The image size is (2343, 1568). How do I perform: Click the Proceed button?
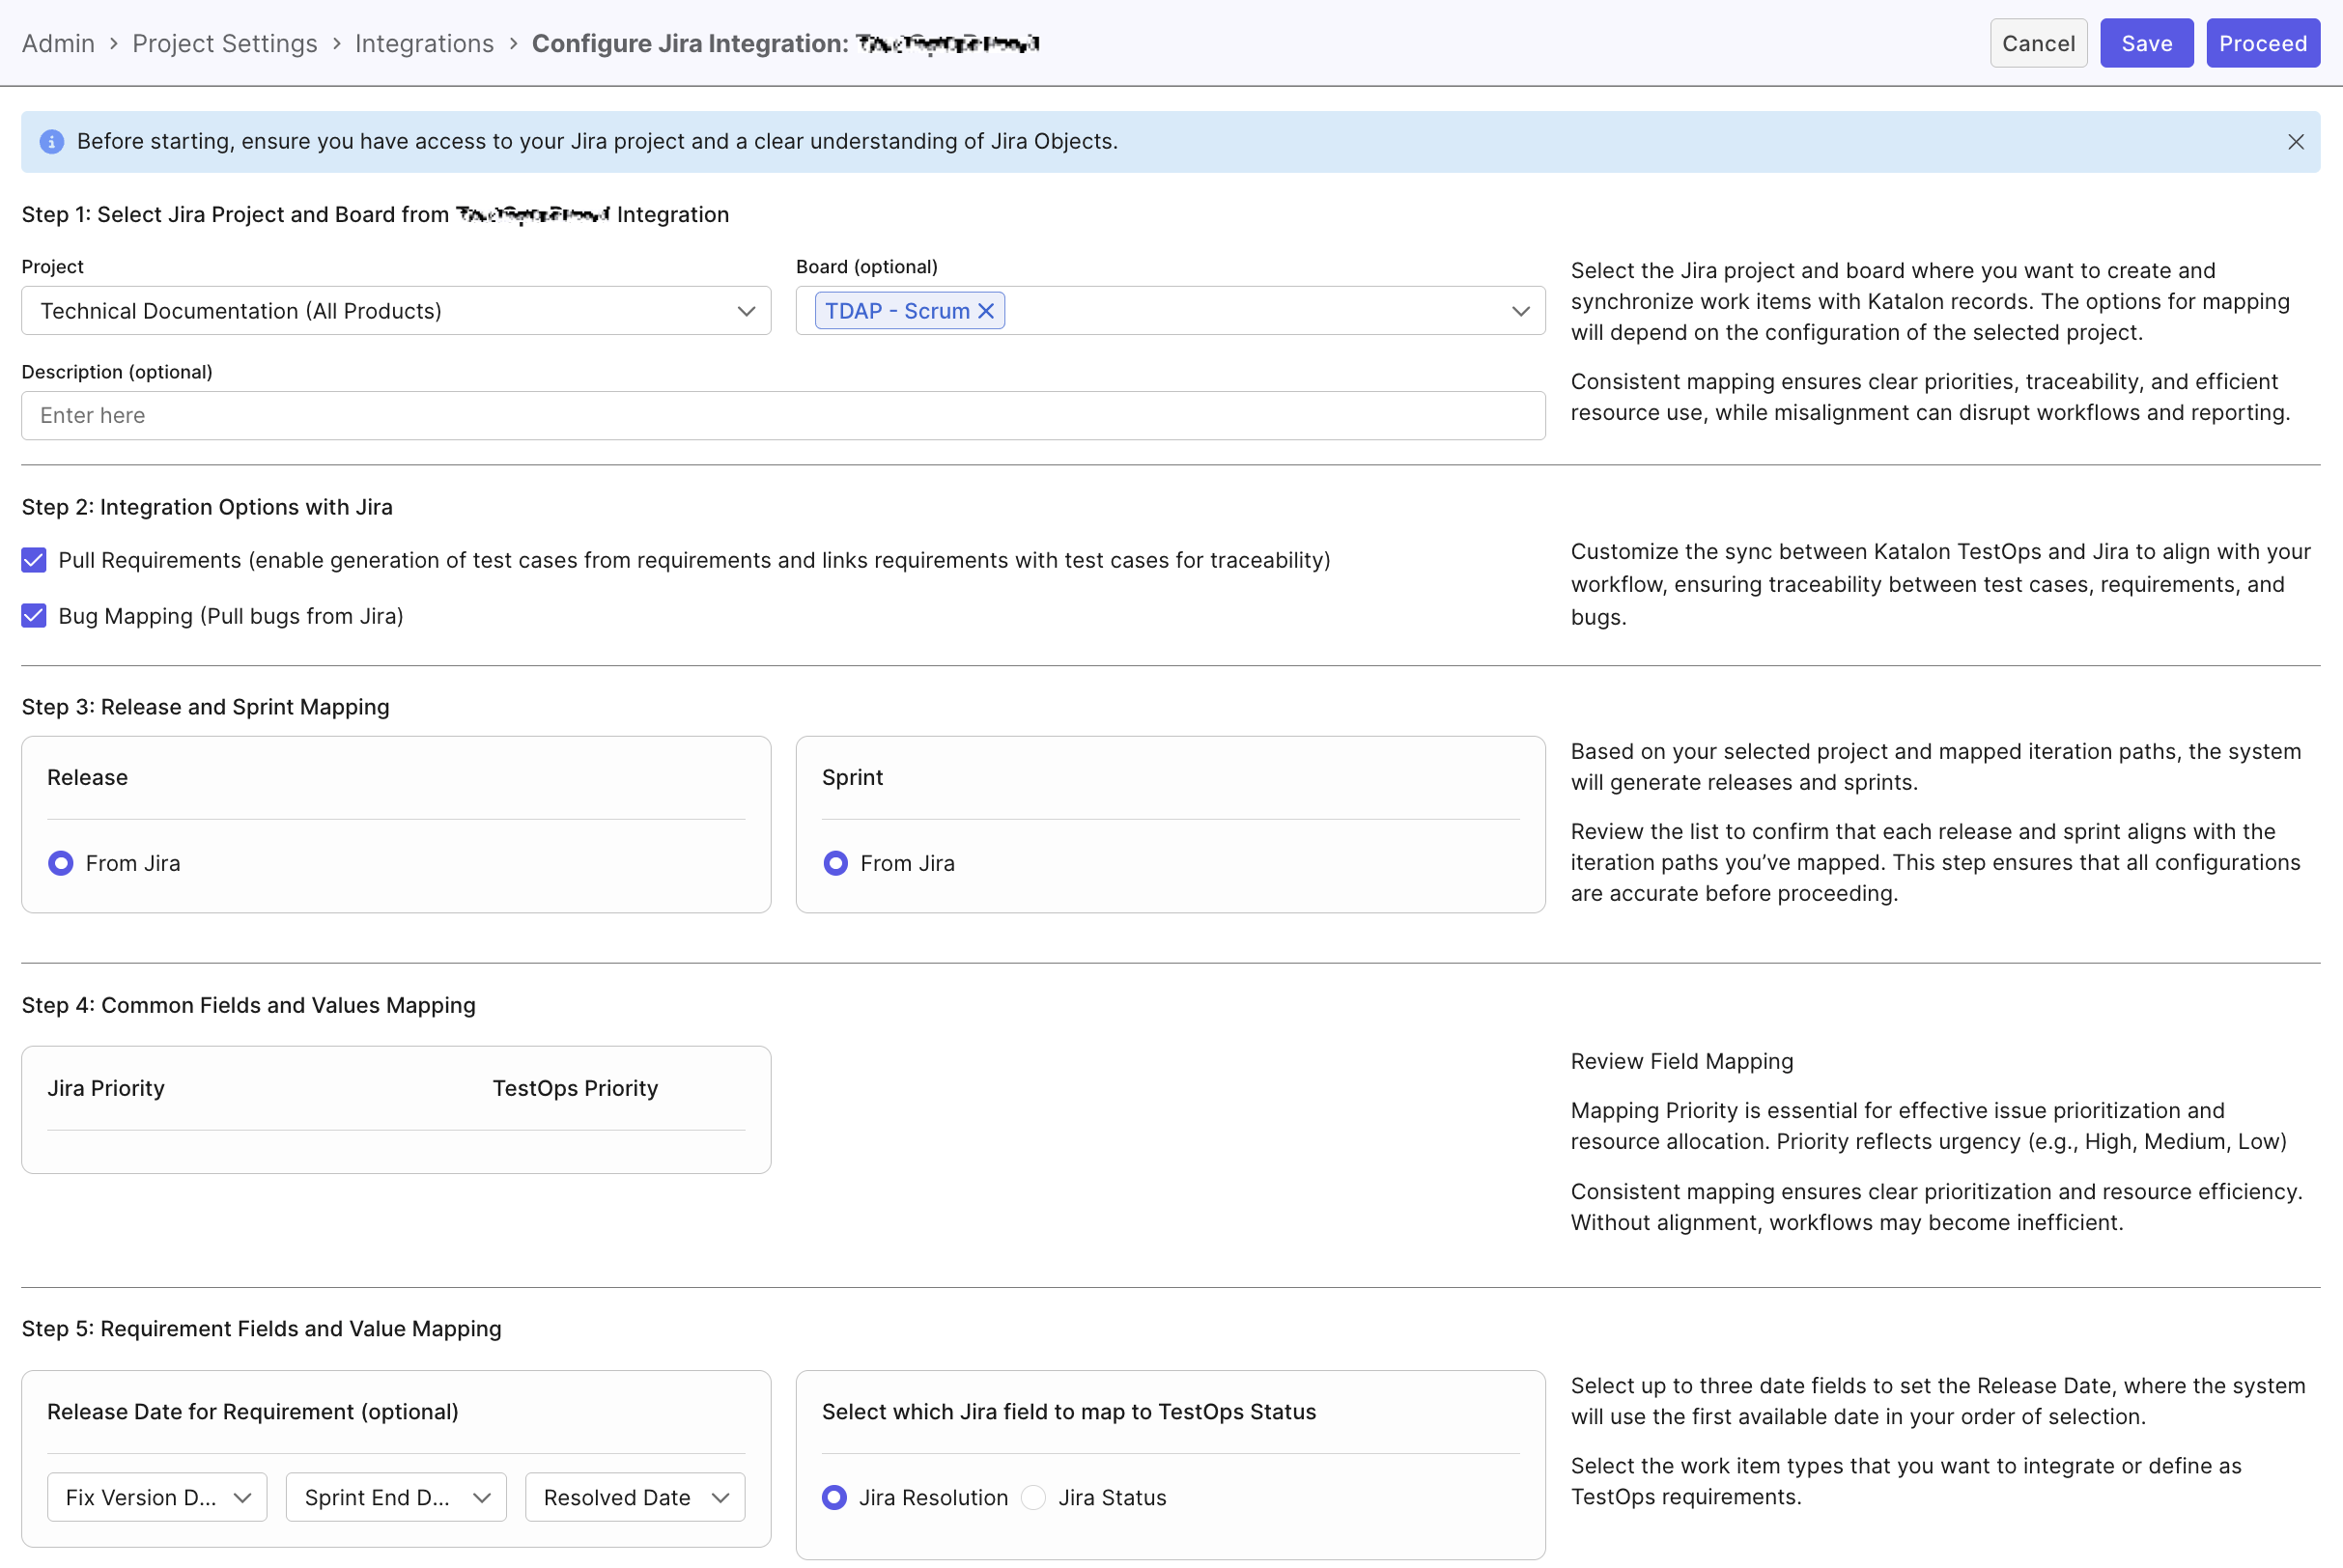click(2262, 43)
